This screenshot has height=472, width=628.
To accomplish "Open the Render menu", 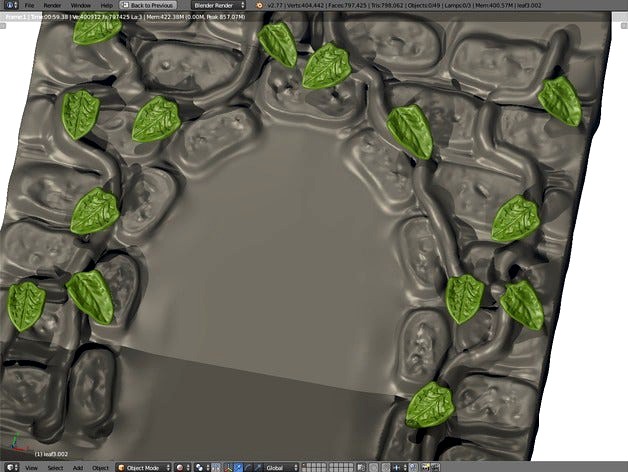I will [53, 5].
